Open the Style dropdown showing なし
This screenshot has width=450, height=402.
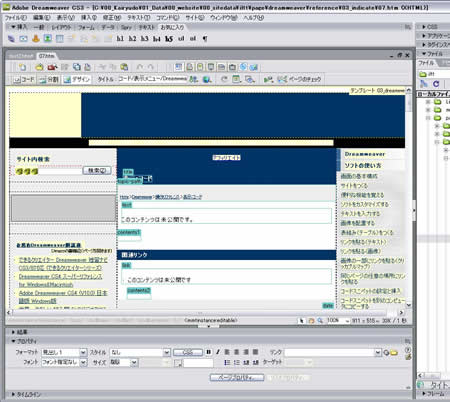point(167,352)
